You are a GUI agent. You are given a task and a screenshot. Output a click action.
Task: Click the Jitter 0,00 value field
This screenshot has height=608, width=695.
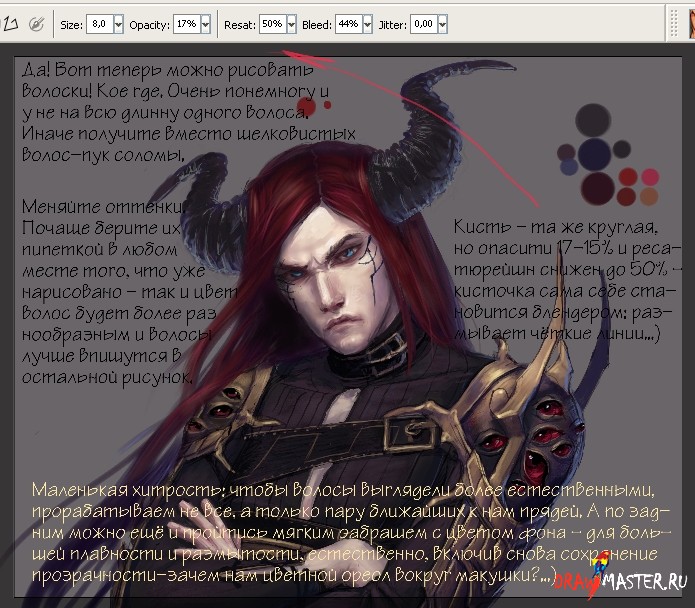(x=424, y=24)
